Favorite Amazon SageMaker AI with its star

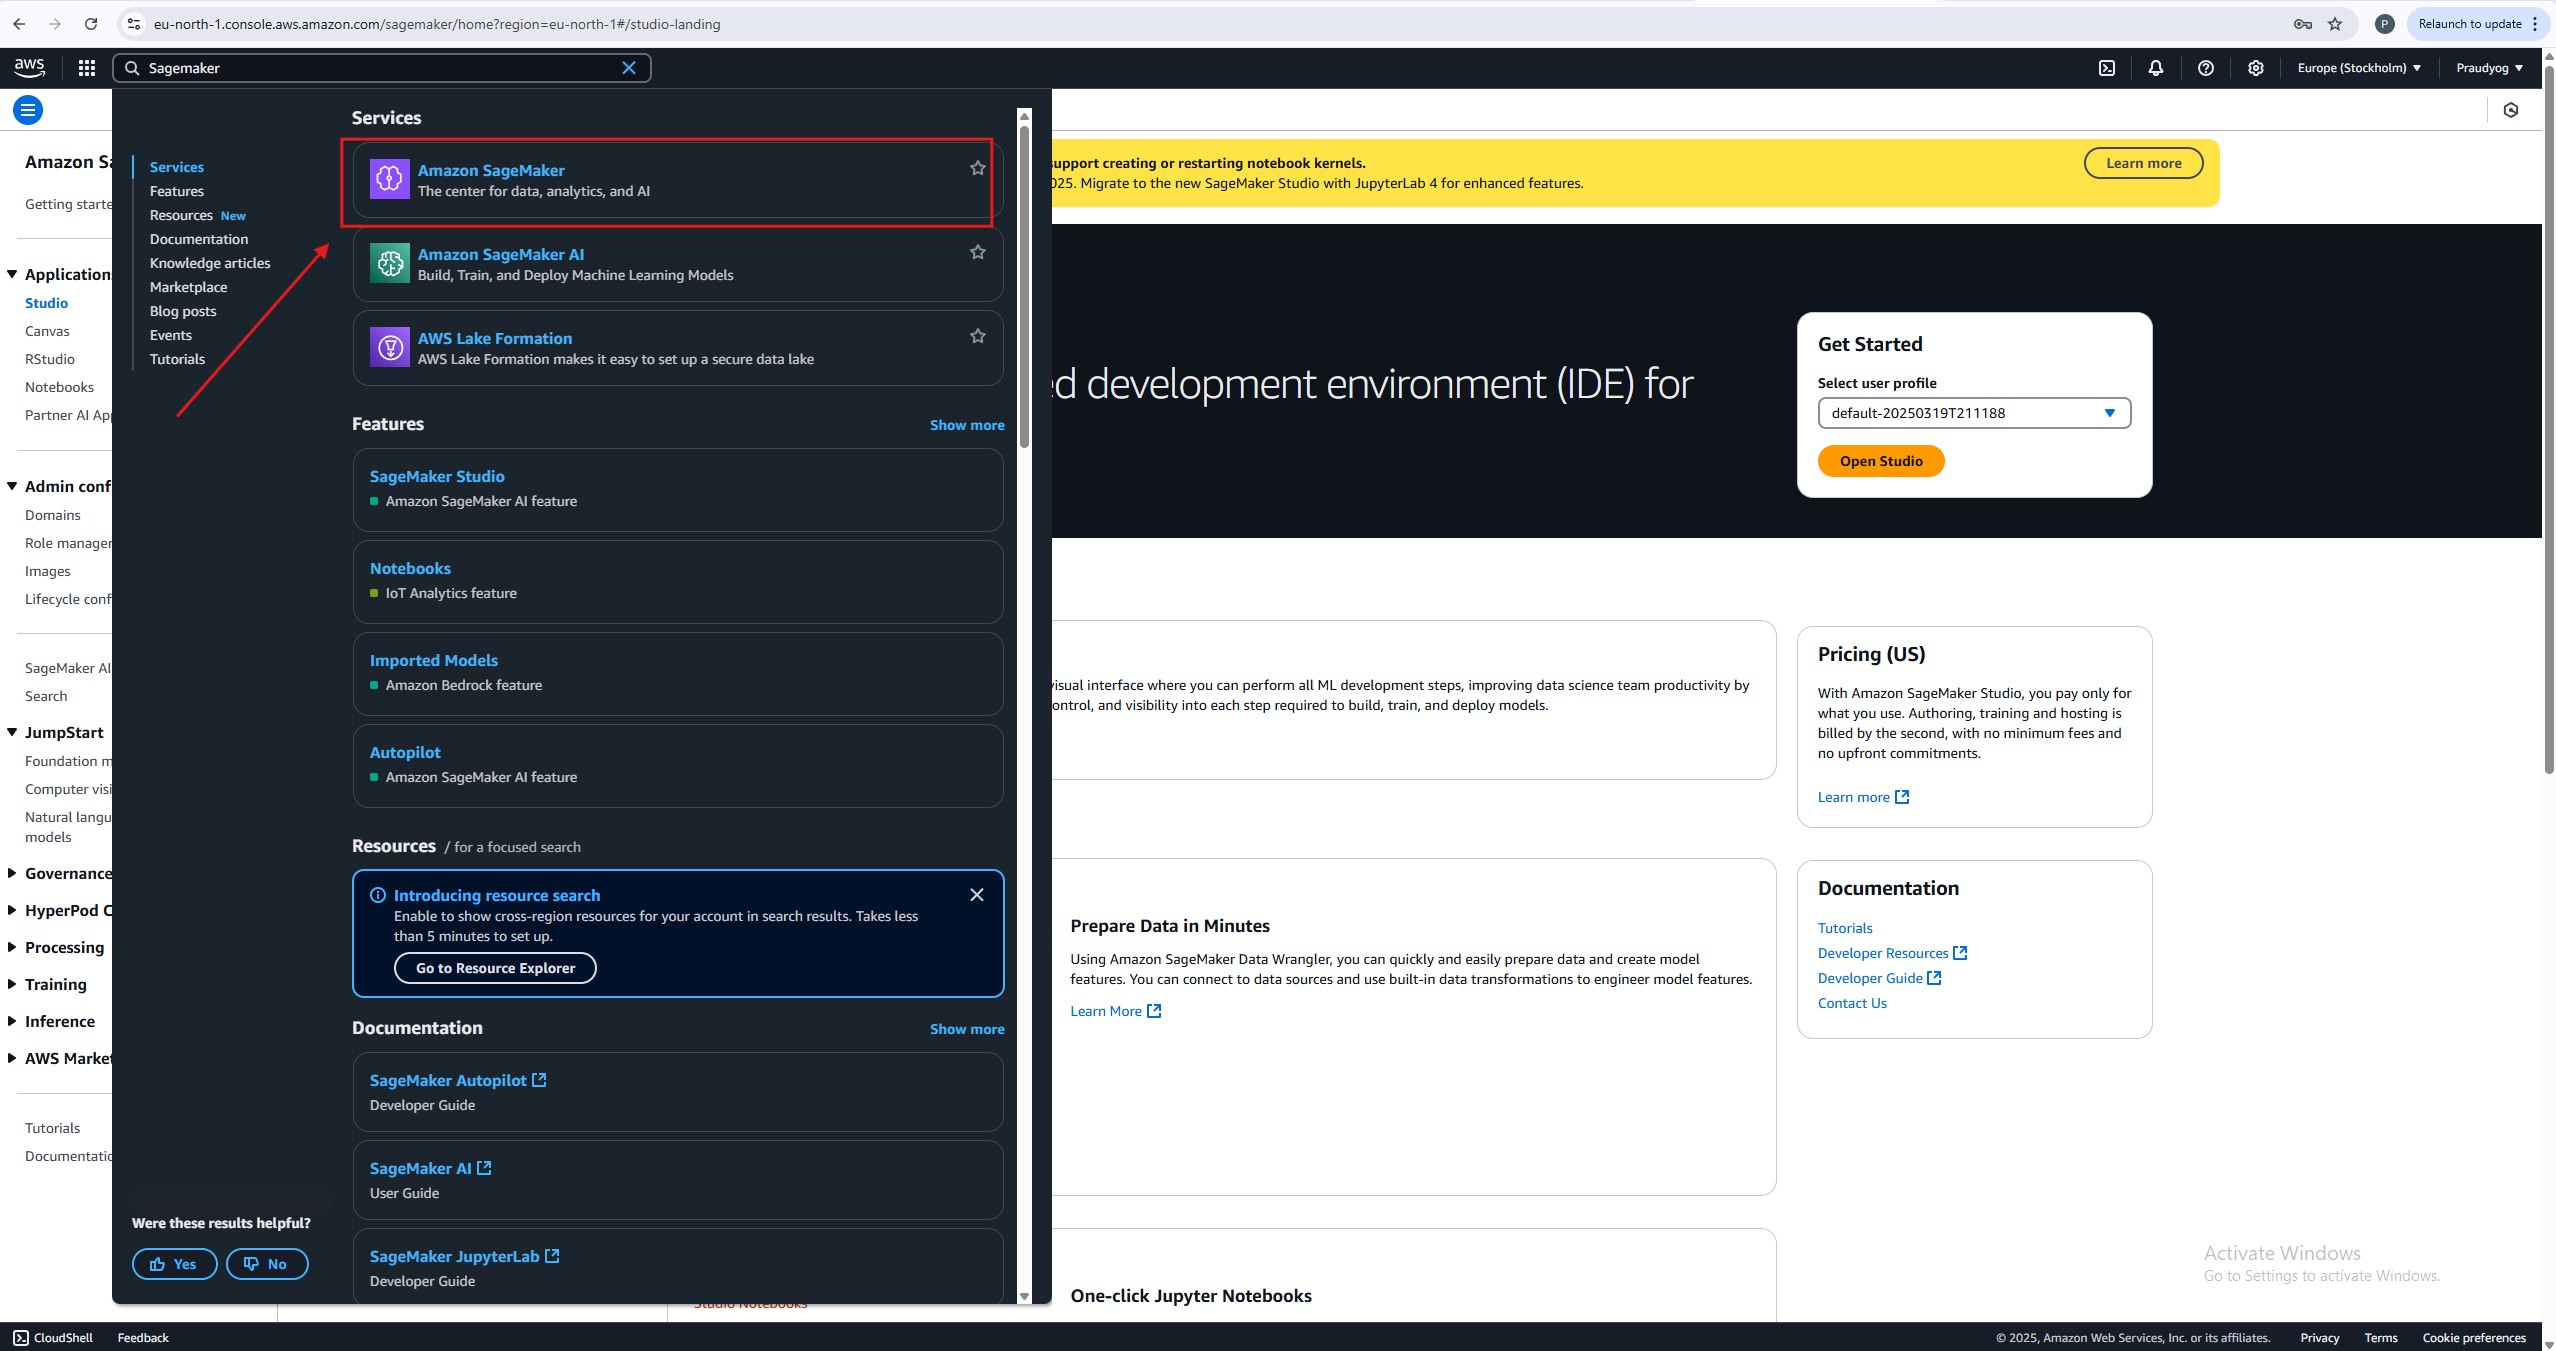(x=978, y=252)
